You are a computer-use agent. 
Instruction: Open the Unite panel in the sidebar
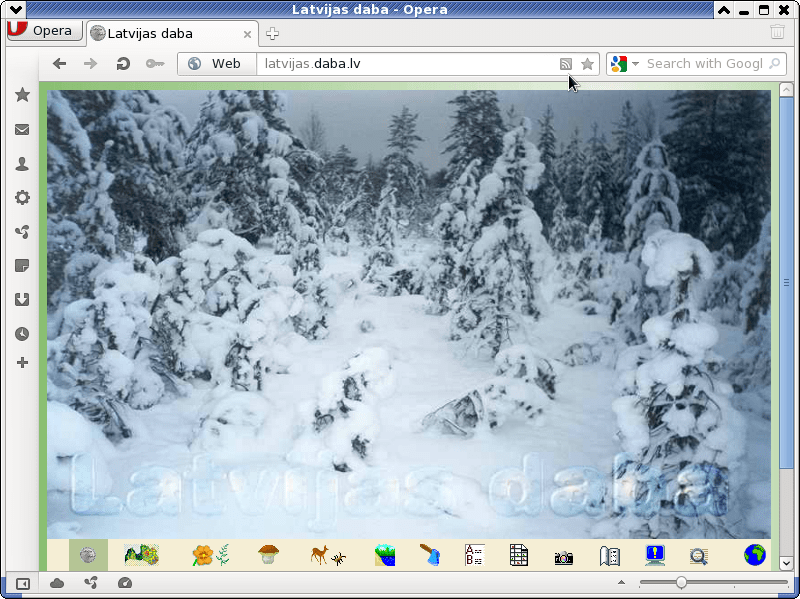tap(22, 232)
